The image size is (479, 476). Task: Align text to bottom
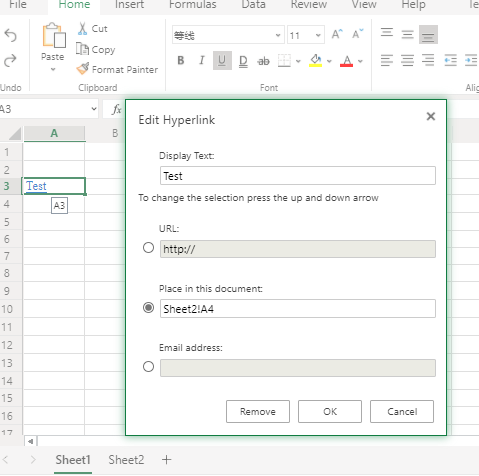[428, 35]
